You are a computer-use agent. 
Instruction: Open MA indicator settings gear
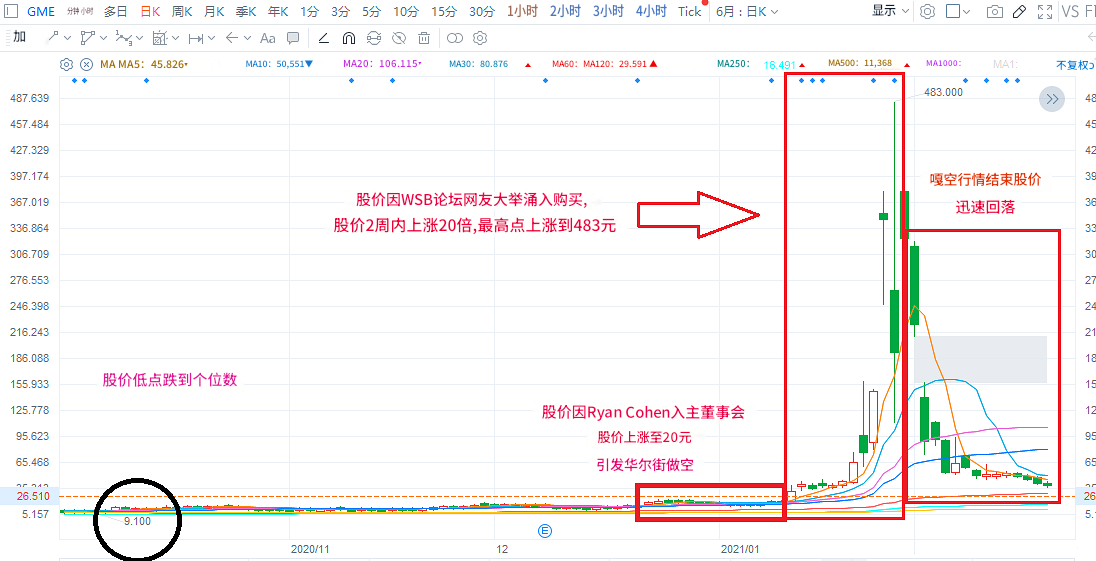tap(66, 64)
